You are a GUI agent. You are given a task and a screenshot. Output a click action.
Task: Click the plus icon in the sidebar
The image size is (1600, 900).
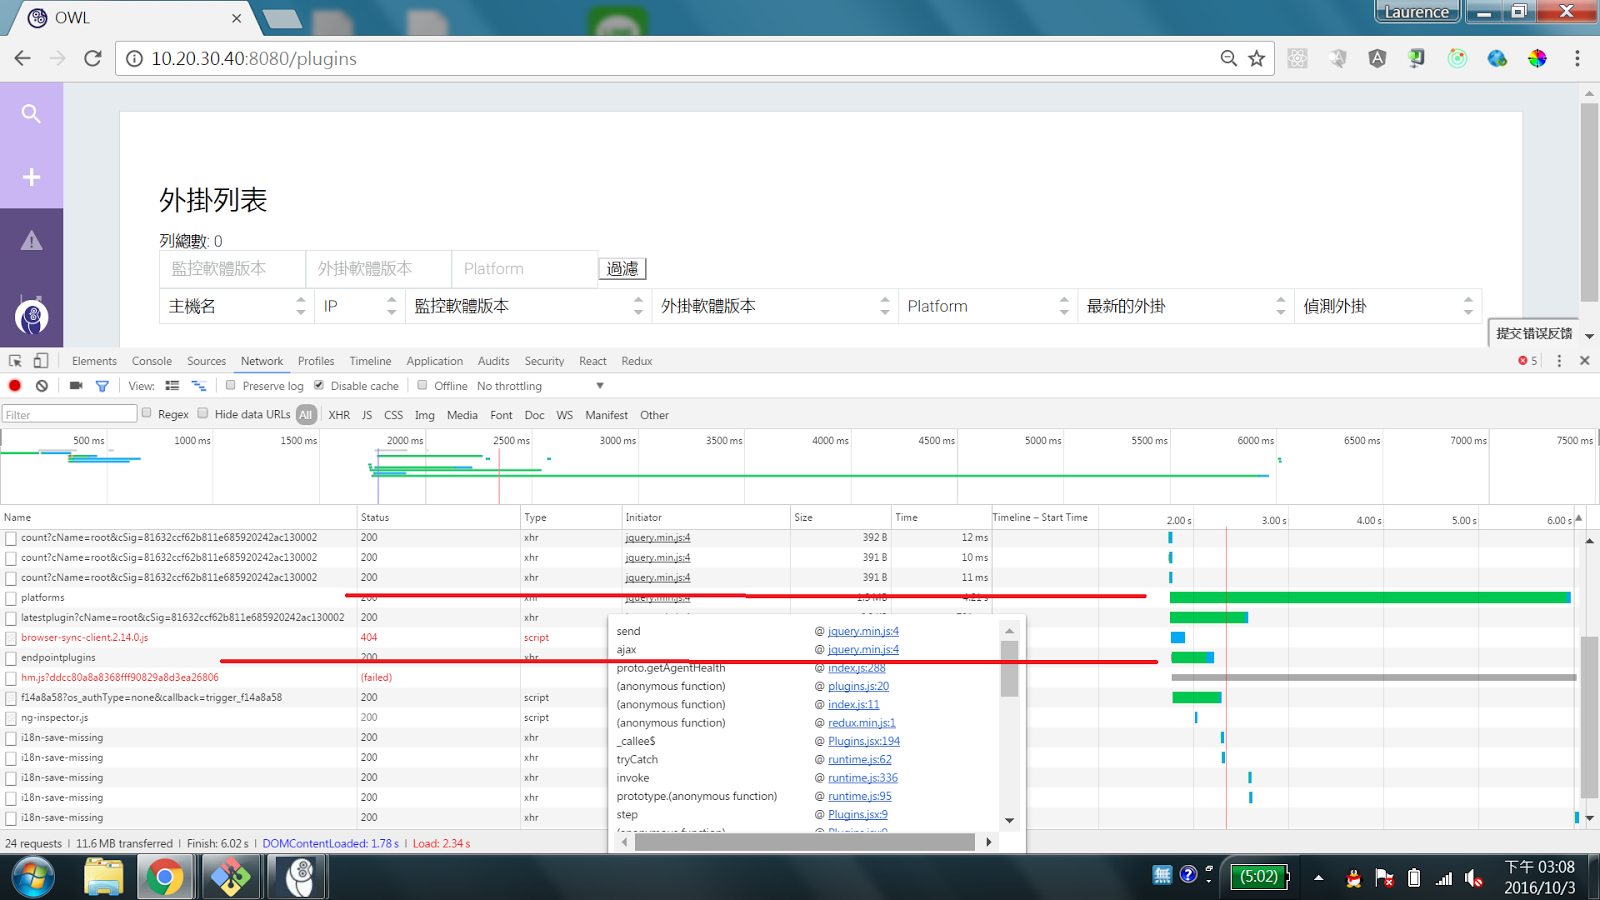click(31, 177)
